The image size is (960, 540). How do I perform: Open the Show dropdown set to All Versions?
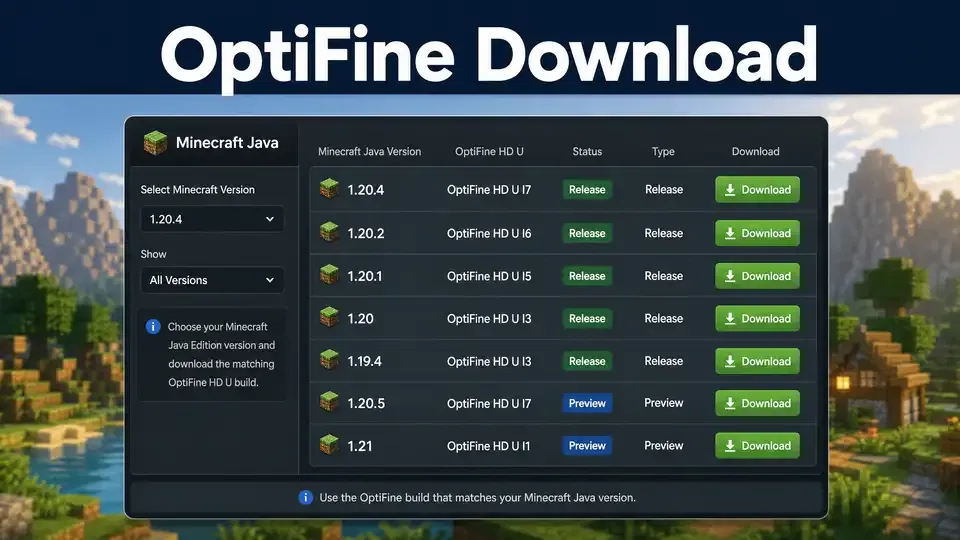[x=212, y=280]
